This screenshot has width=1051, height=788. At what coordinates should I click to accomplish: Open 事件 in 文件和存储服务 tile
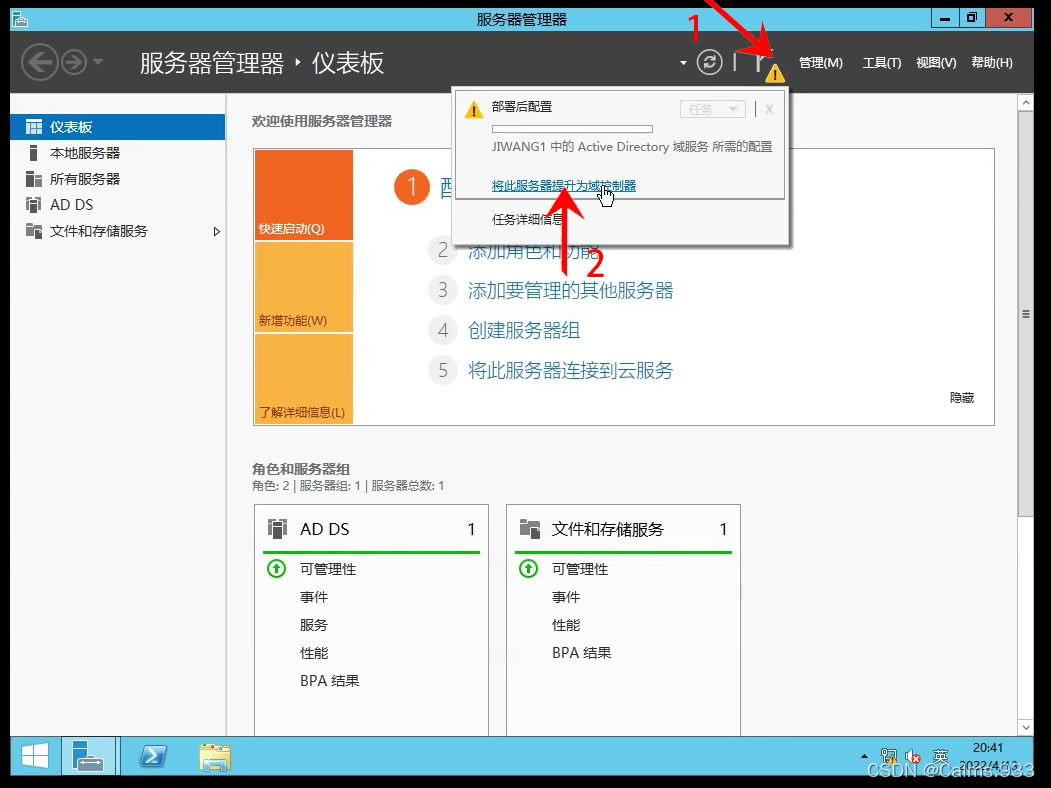click(x=566, y=597)
